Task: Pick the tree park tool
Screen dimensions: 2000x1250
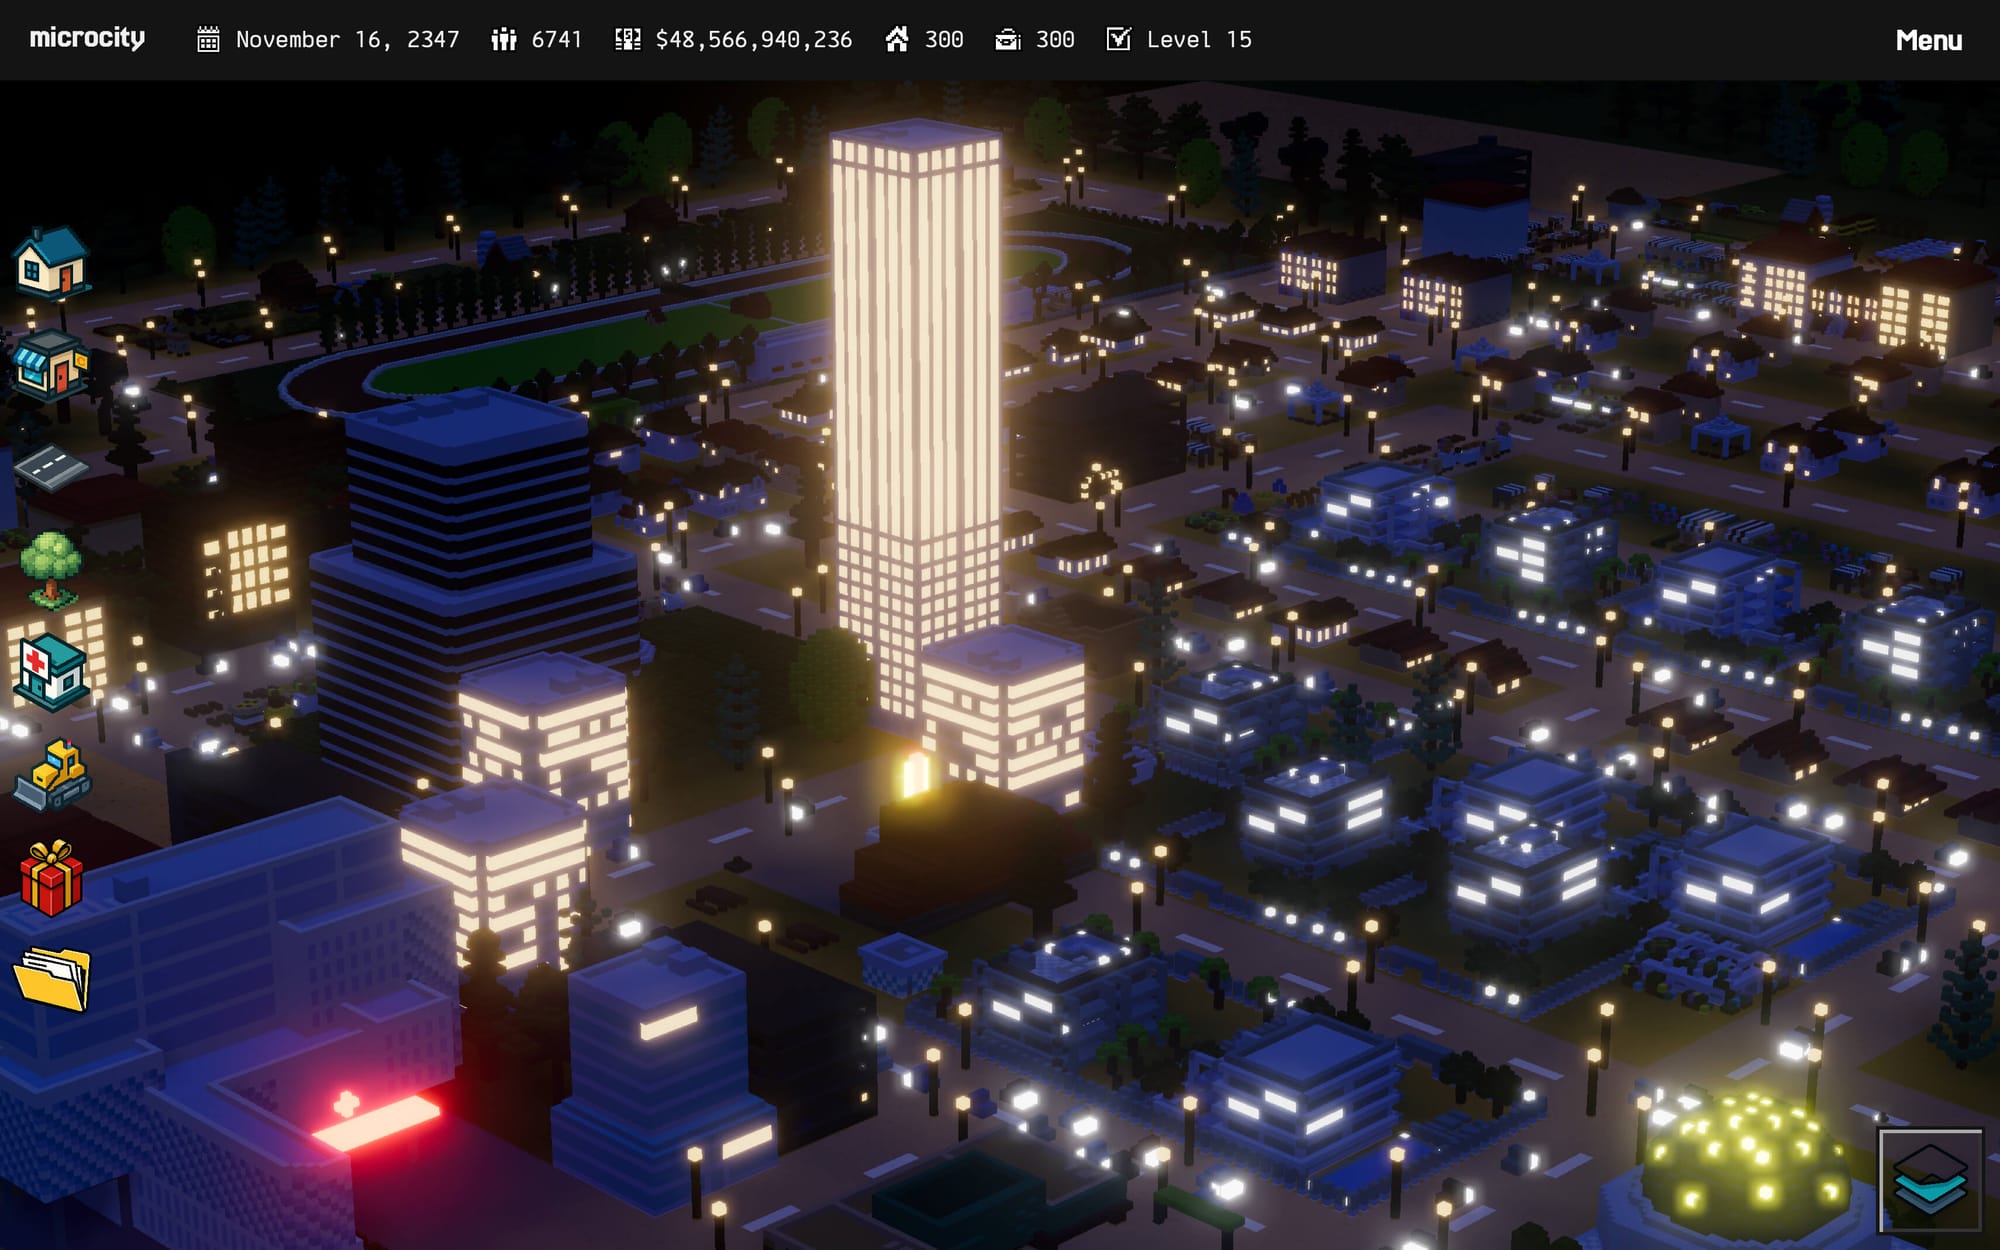Action: (x=52, y=569)
